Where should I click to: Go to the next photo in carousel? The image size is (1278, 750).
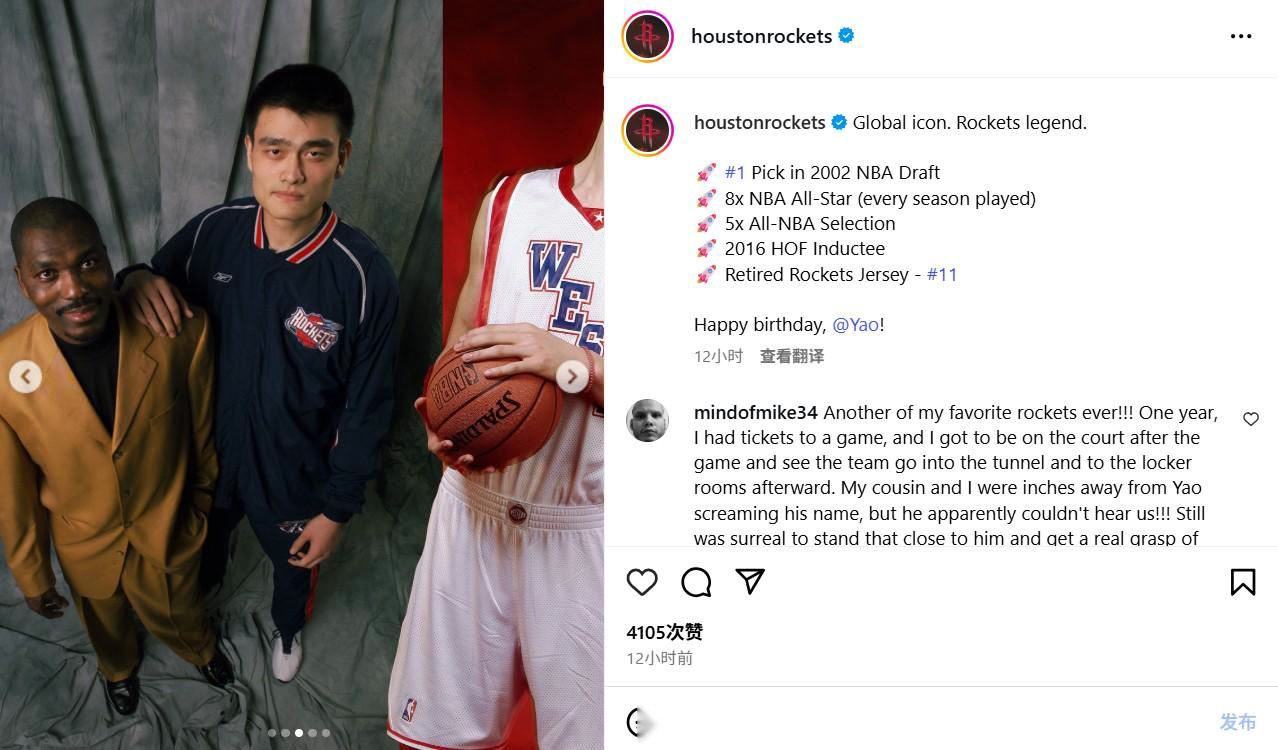pos(572,376)
